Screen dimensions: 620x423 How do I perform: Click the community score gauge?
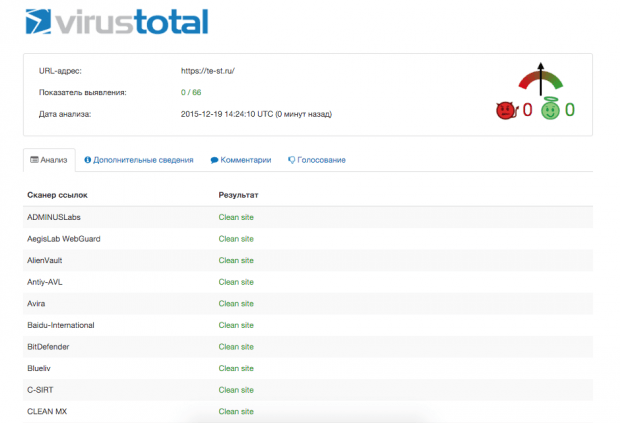click(x=541, y=80)
